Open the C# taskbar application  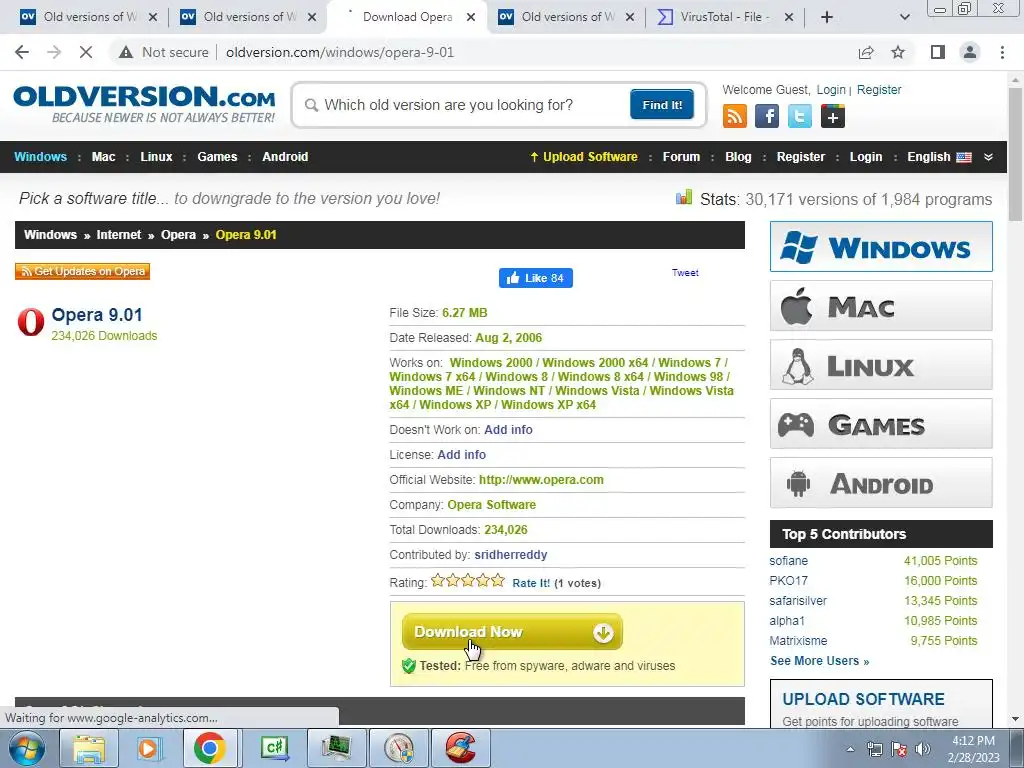pyautogui.click(x=274, y=748)
